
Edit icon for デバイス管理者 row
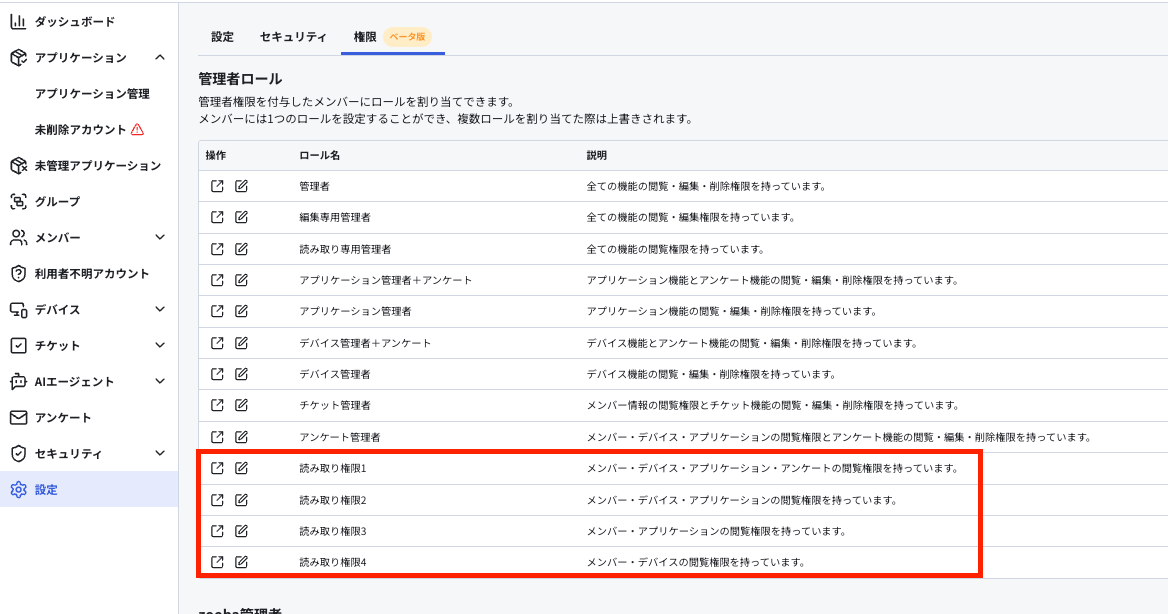click(x=241, y=374)
